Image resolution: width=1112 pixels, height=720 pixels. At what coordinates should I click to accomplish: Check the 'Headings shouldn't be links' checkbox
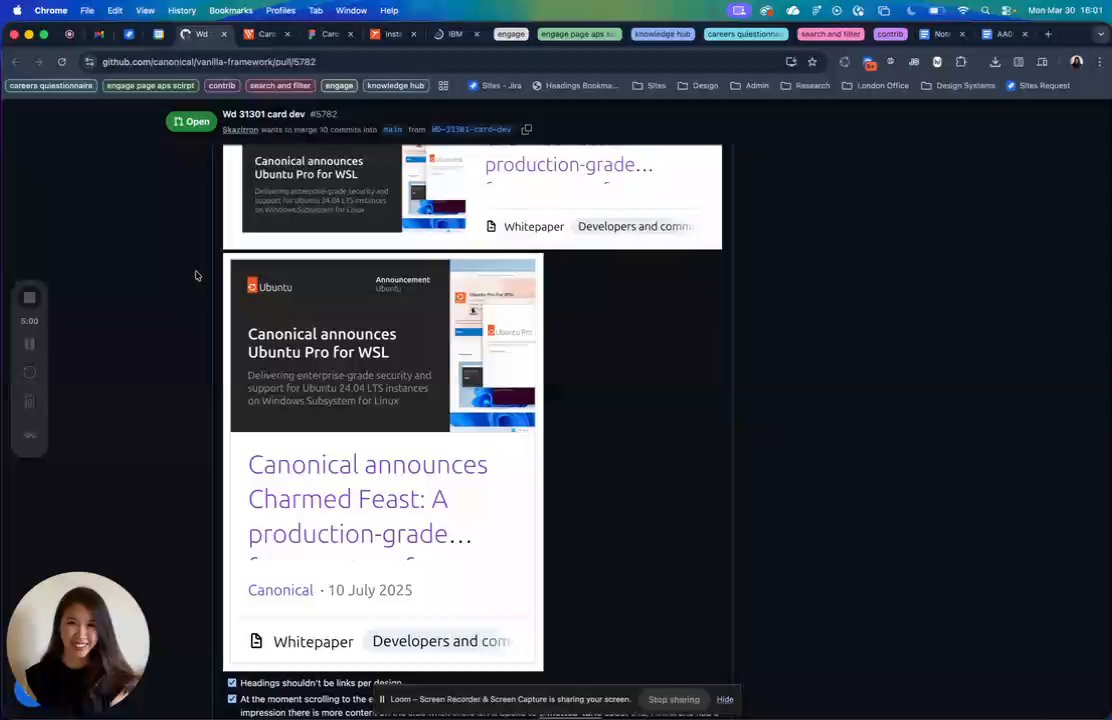click(232, 682)
